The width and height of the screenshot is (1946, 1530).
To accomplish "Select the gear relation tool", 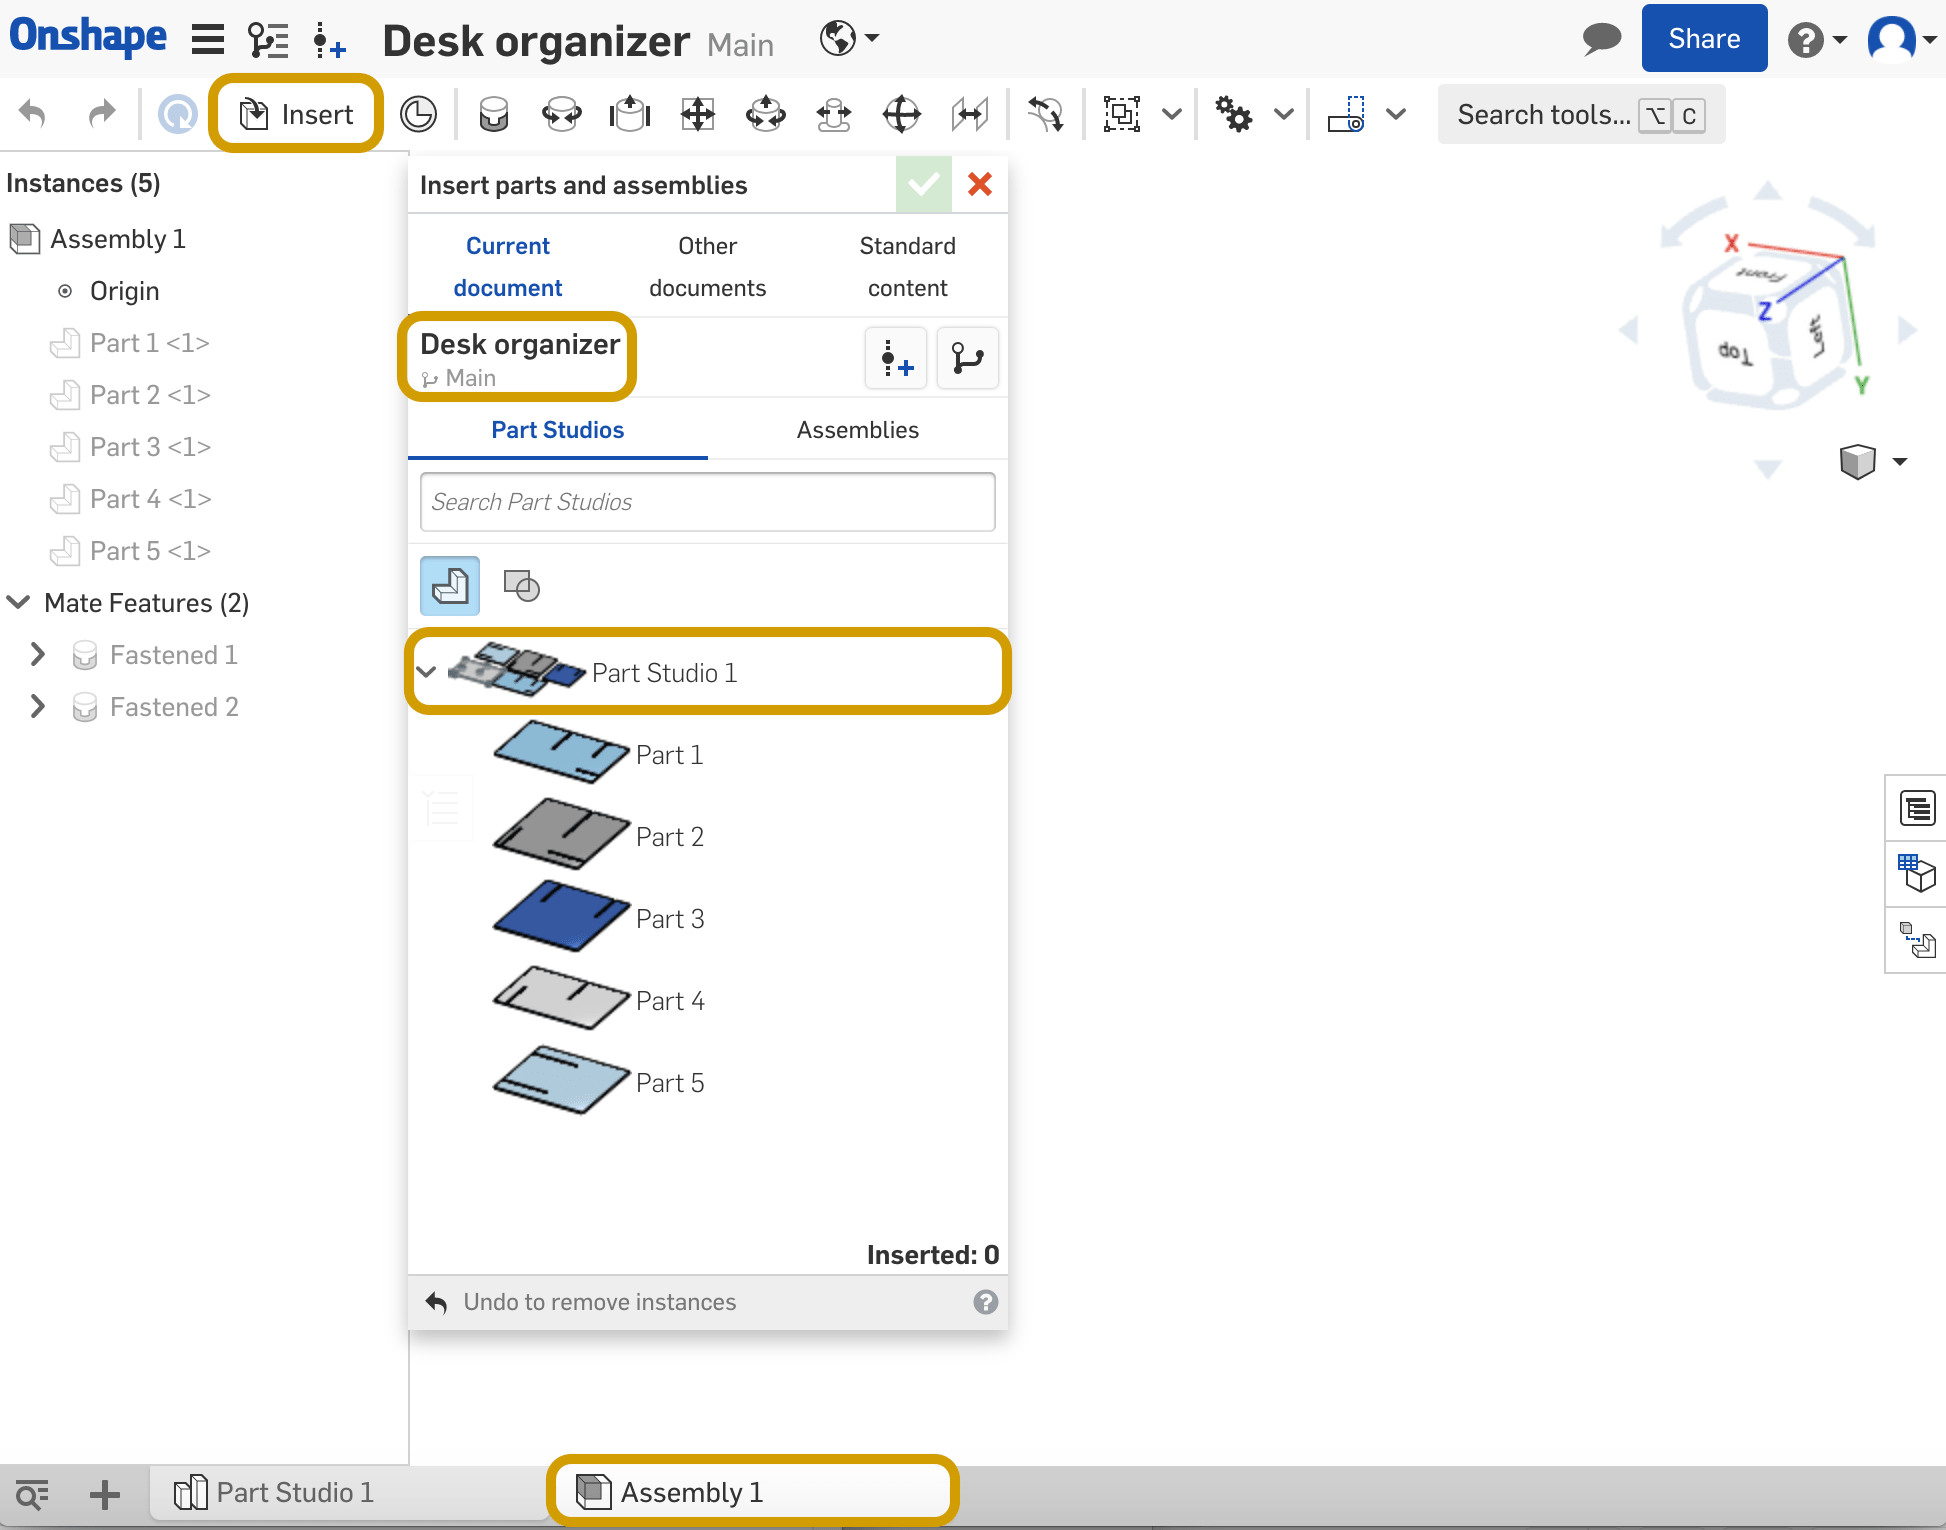I will coord(1234,114).
